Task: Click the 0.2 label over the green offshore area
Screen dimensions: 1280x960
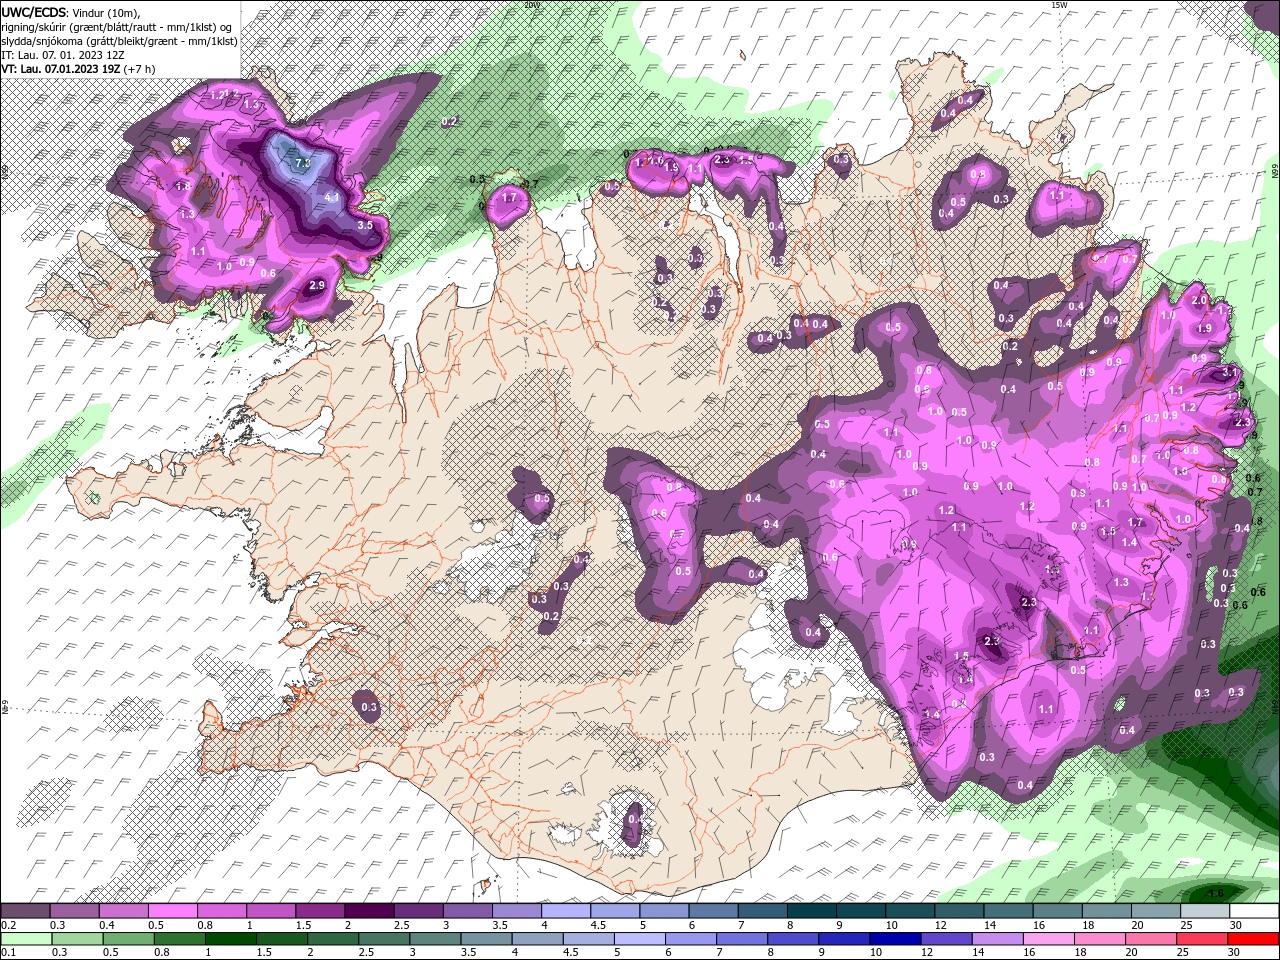Action: point(450,121)
